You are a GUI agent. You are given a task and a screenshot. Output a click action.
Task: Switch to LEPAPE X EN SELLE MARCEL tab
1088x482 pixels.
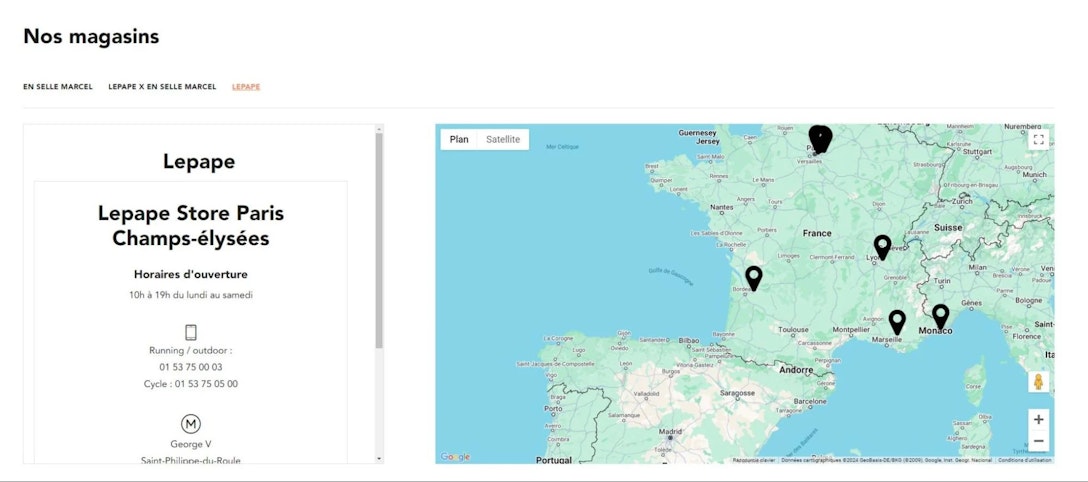point(162,87)
